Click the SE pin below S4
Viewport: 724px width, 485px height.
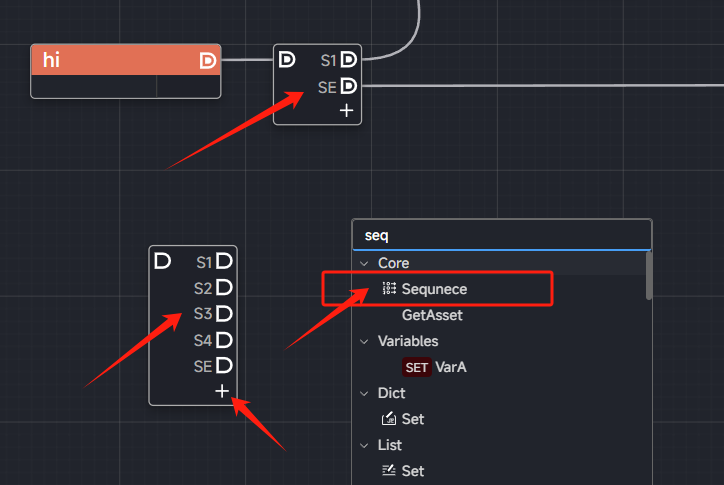click(224, 366)
